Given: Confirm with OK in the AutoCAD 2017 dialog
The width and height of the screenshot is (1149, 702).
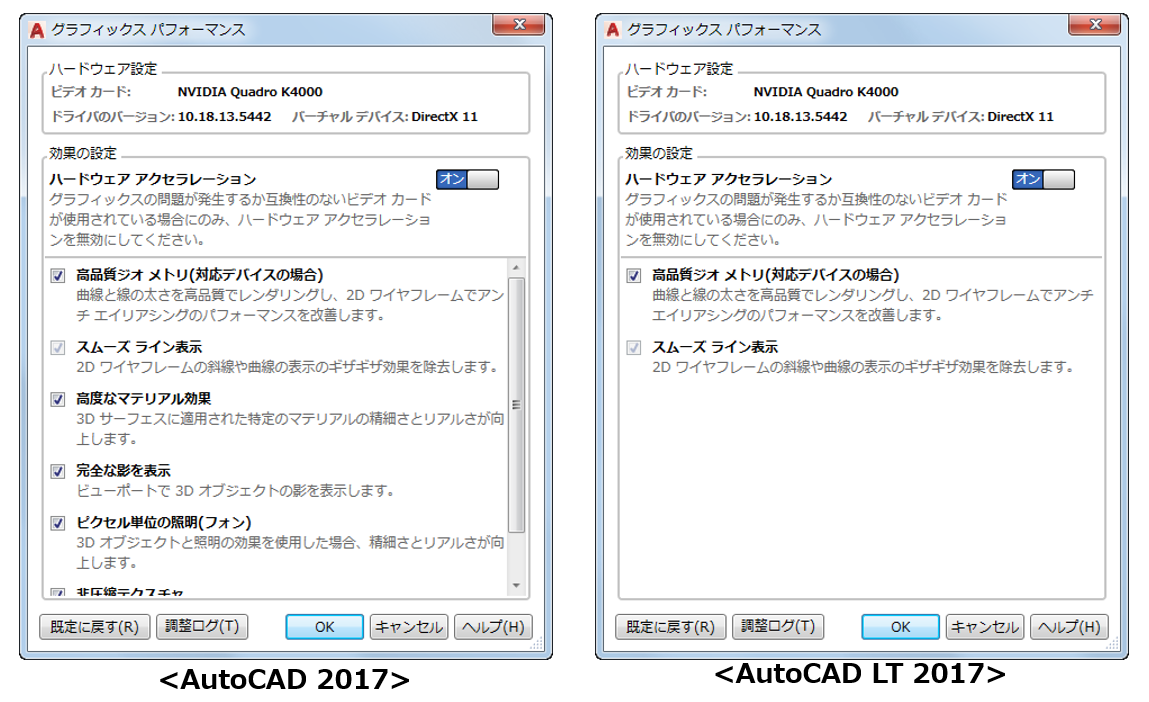Looking at the screenshot, I should pos(325,627).
